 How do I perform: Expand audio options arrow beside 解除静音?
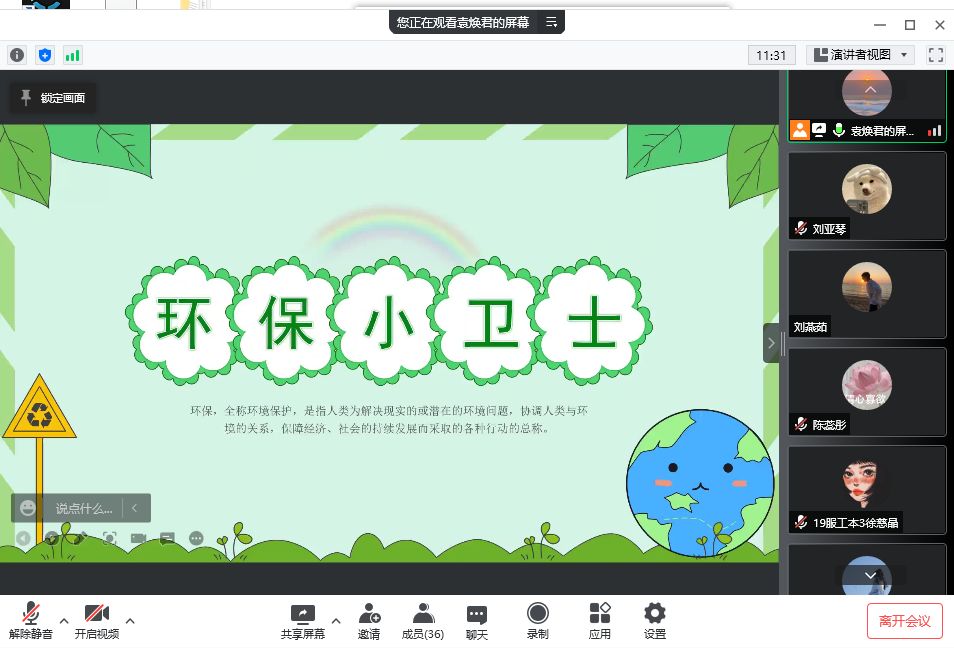point(64,620)
